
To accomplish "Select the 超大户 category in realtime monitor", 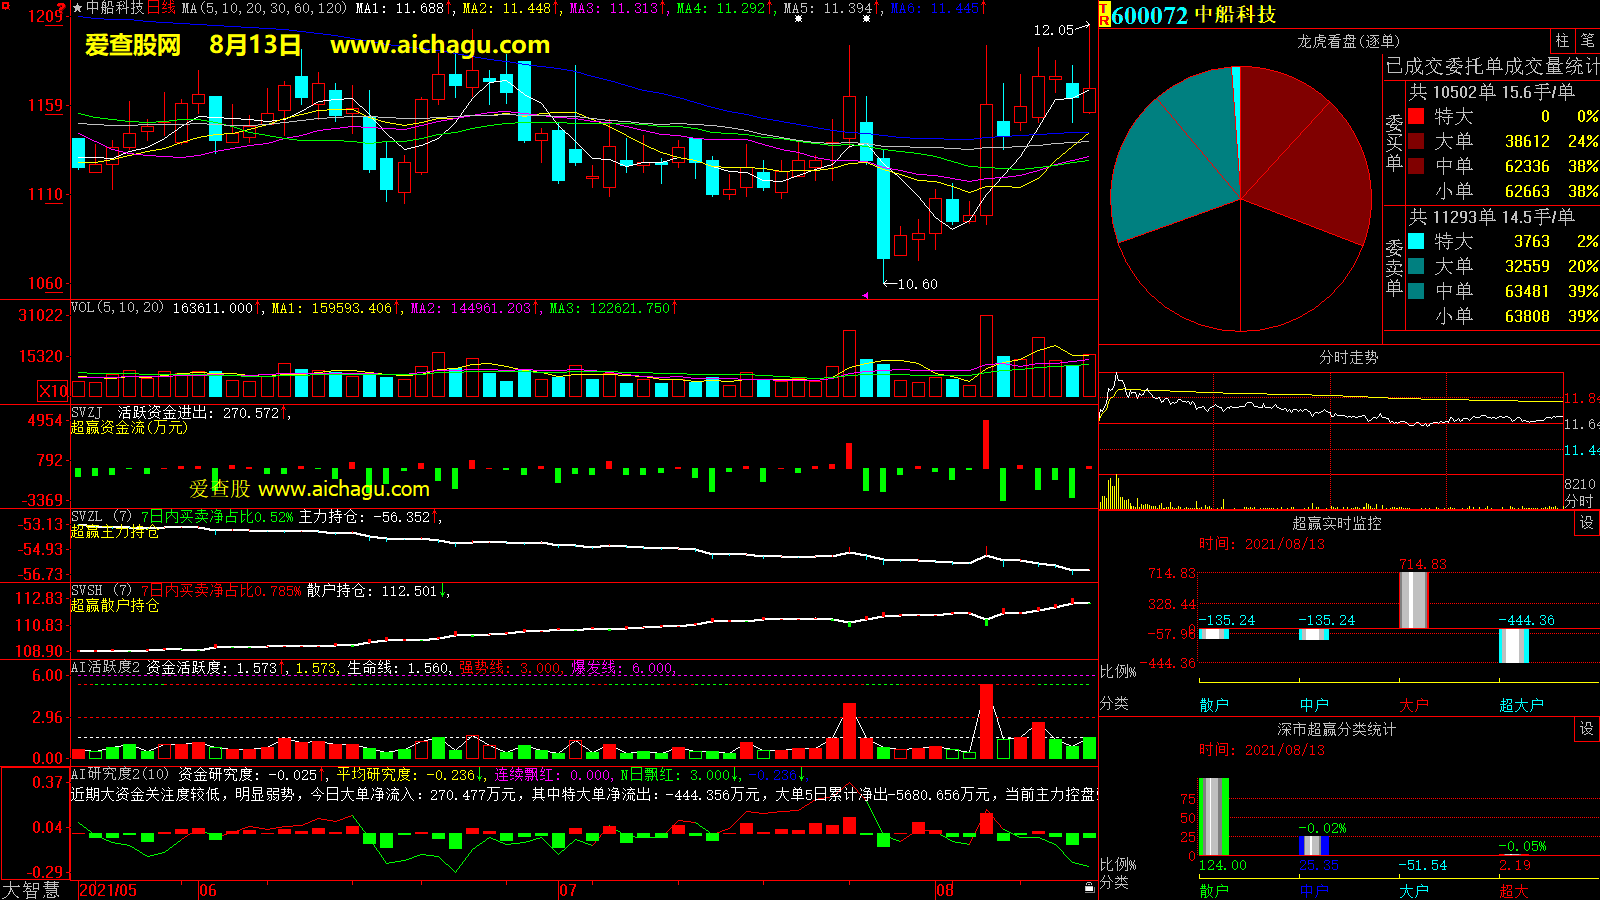I will click(1521, 705).
